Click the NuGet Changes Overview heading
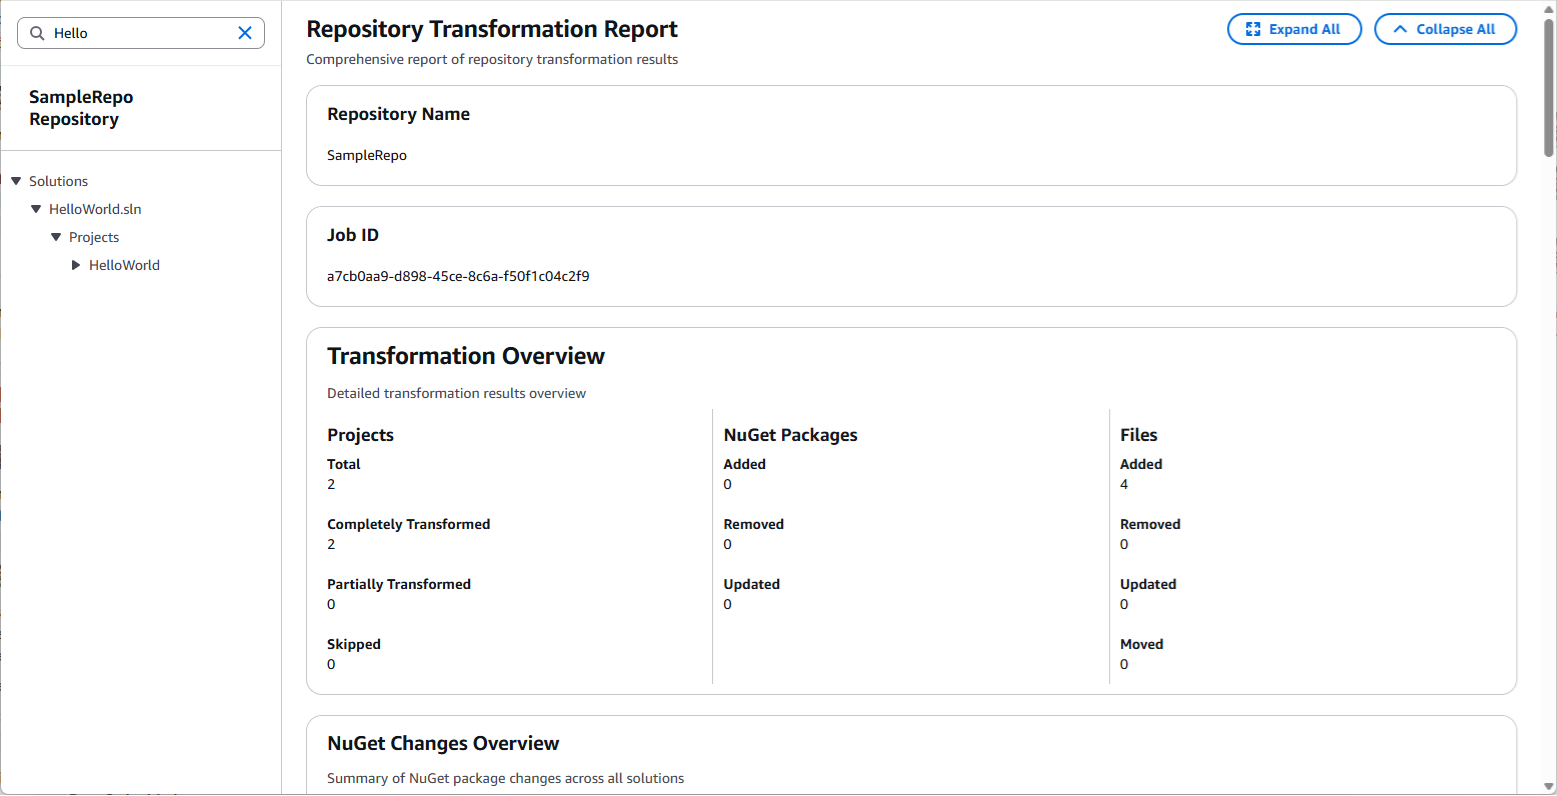The image size is (1557, 796). pos(443,743)
